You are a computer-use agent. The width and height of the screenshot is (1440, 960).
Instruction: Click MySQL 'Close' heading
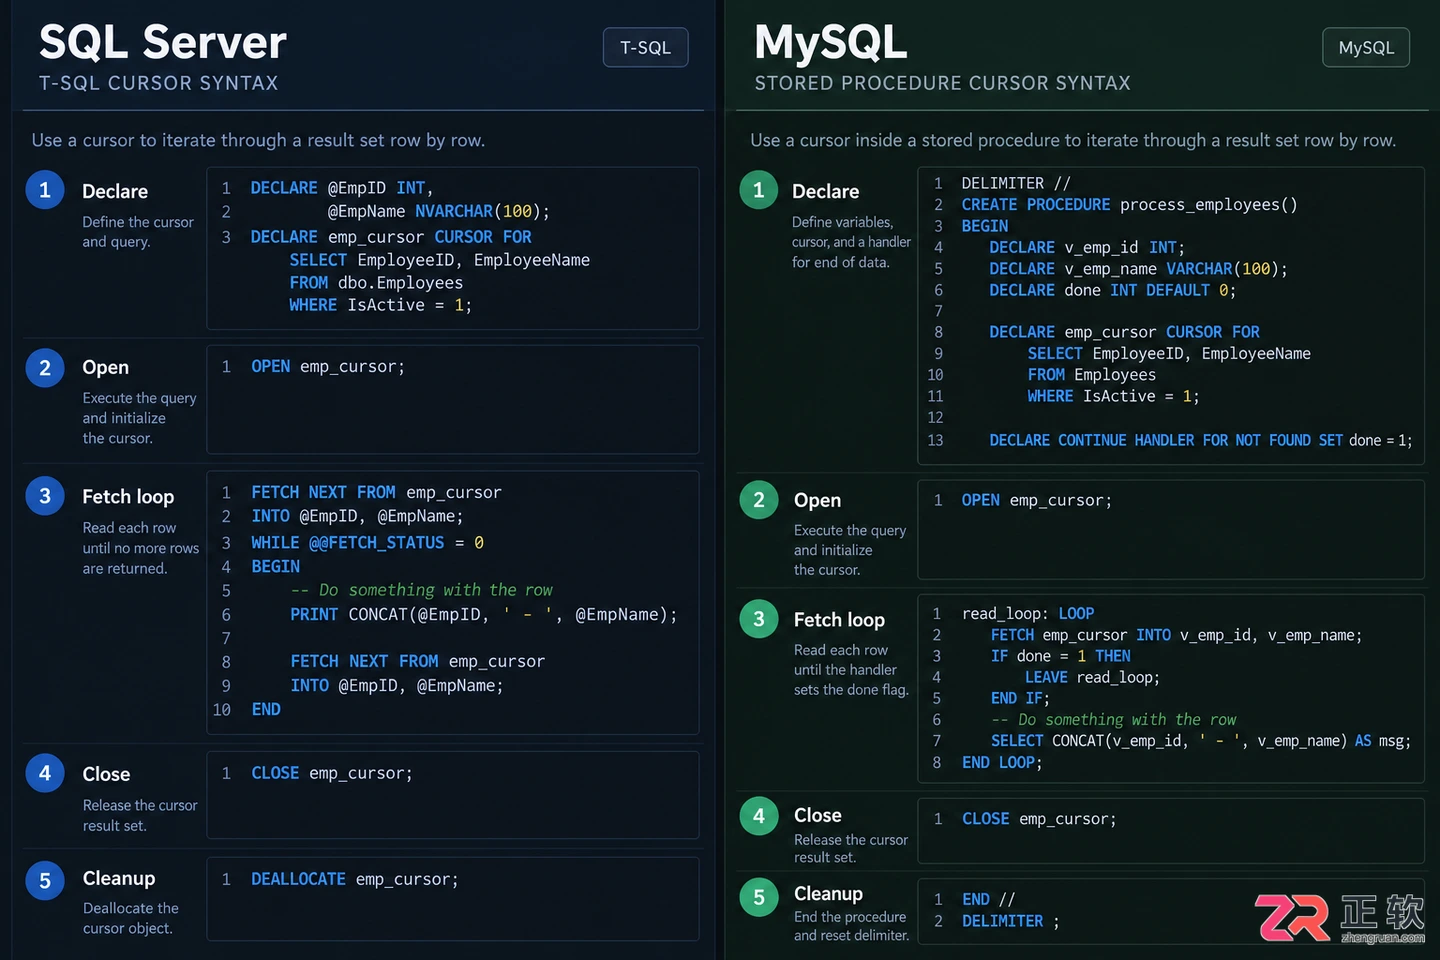point(818,815)
